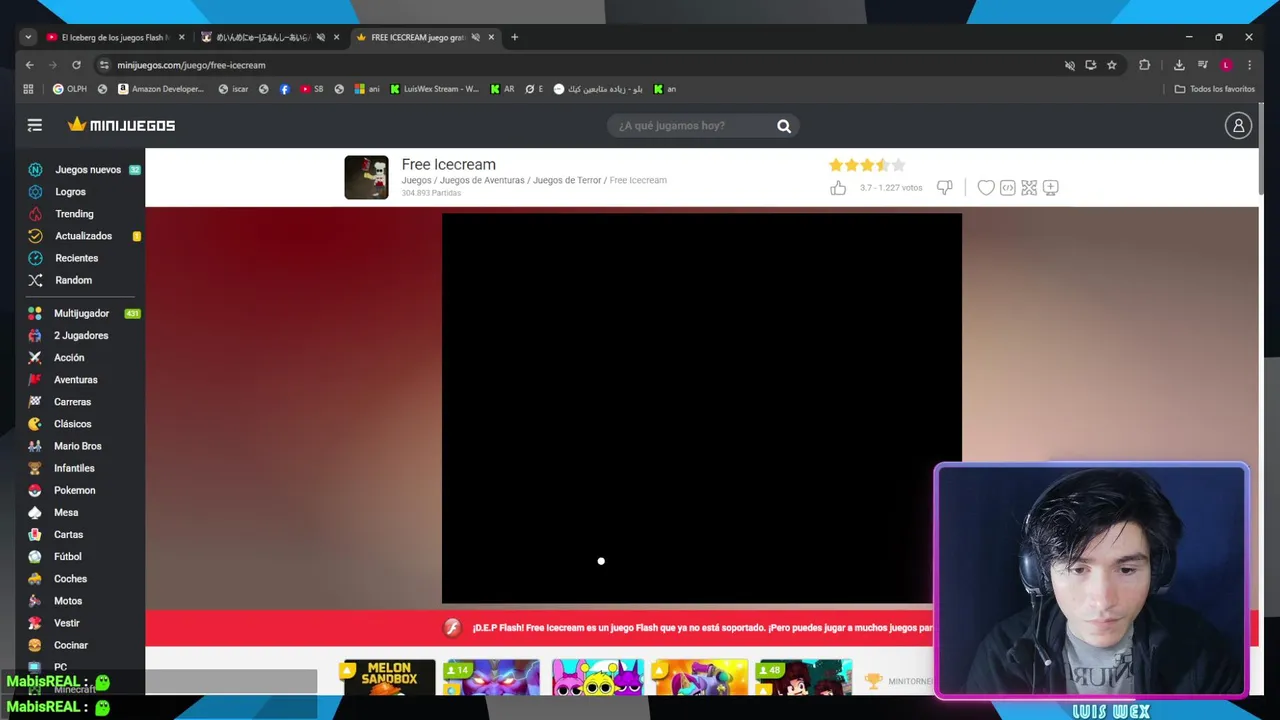
Task: Expand the tab search dropdown arrow
Action: [28, 37]
